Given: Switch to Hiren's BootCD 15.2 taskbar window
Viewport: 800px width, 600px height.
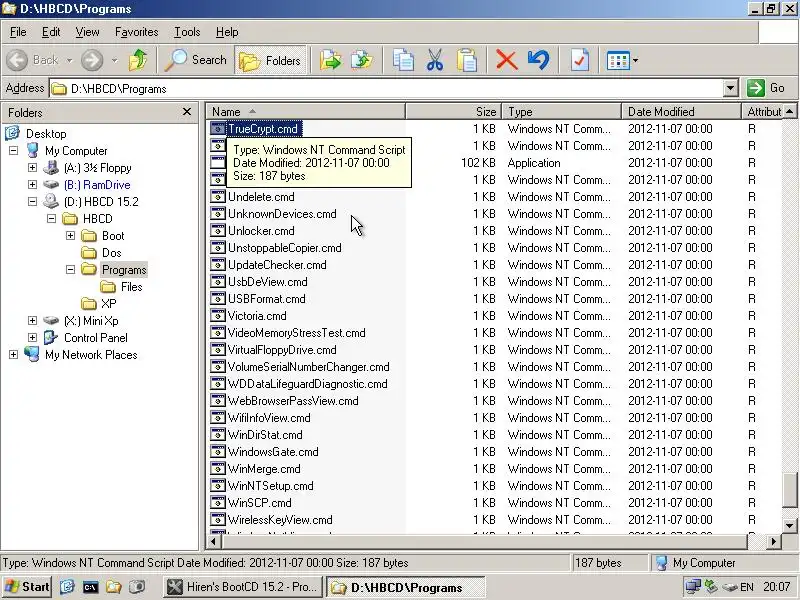Looking at the screenshot, I should (243, 587).
